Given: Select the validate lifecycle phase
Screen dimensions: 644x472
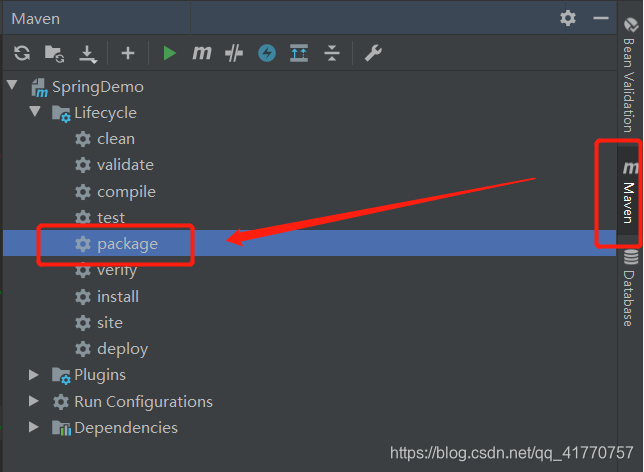Looking at the screenshot, I should click(125, 165).
